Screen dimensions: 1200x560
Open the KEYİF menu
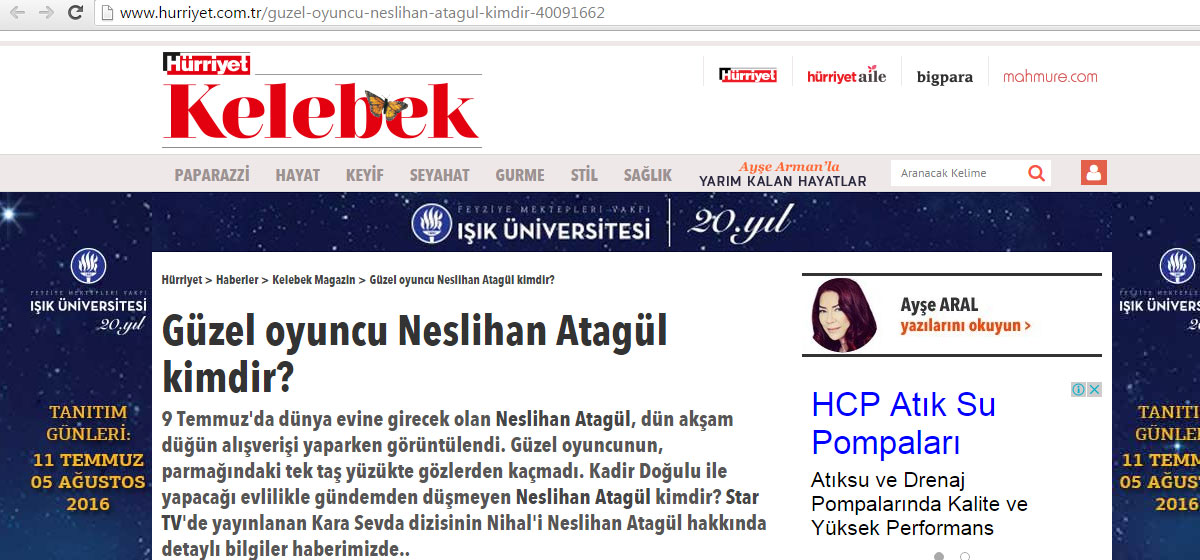point(365,175)
